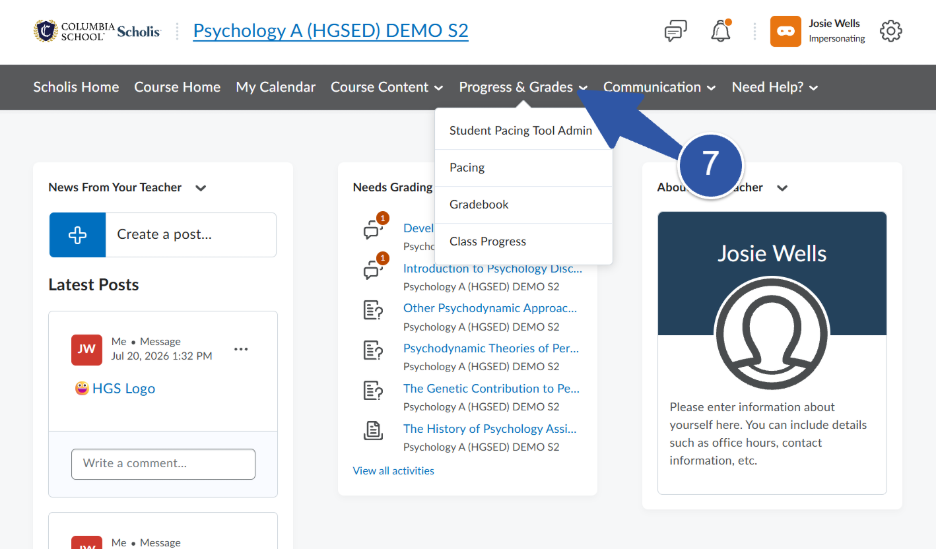Open My Calendar in navbar
Image resolution: width=936 pixels, height=549 pixels.
[276, 87]
